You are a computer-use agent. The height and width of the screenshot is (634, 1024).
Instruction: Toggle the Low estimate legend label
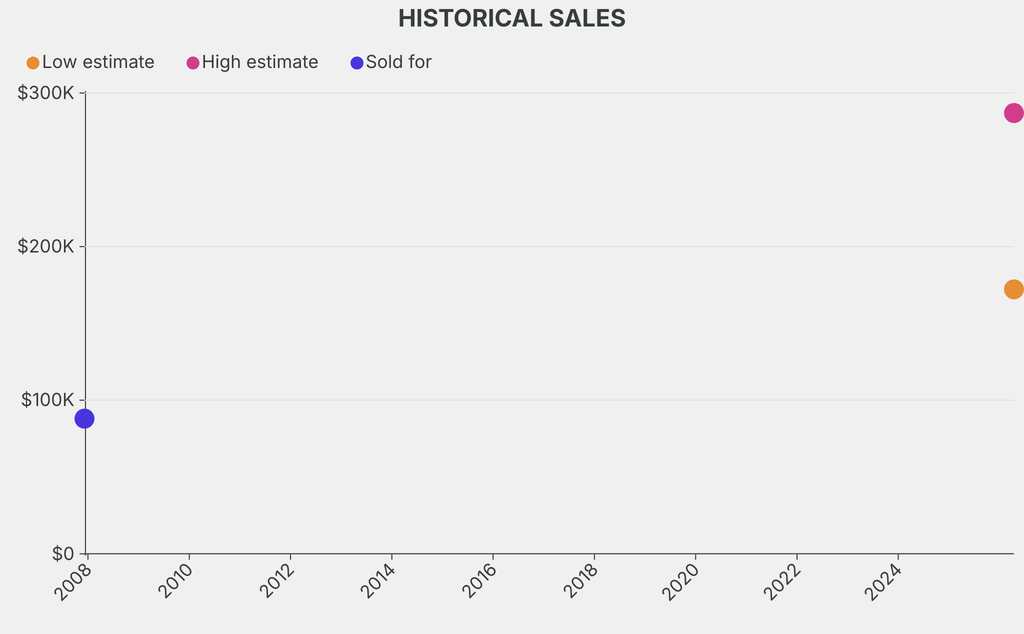[98, 62]
